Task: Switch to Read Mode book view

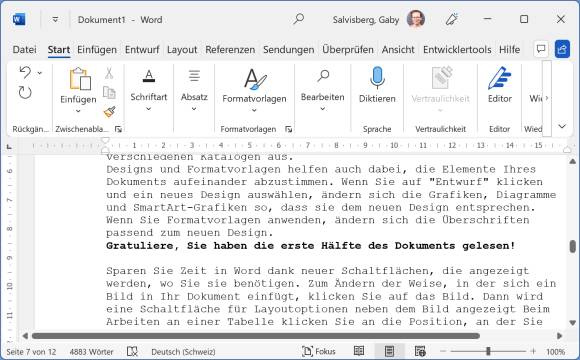Action: (359, 351)
